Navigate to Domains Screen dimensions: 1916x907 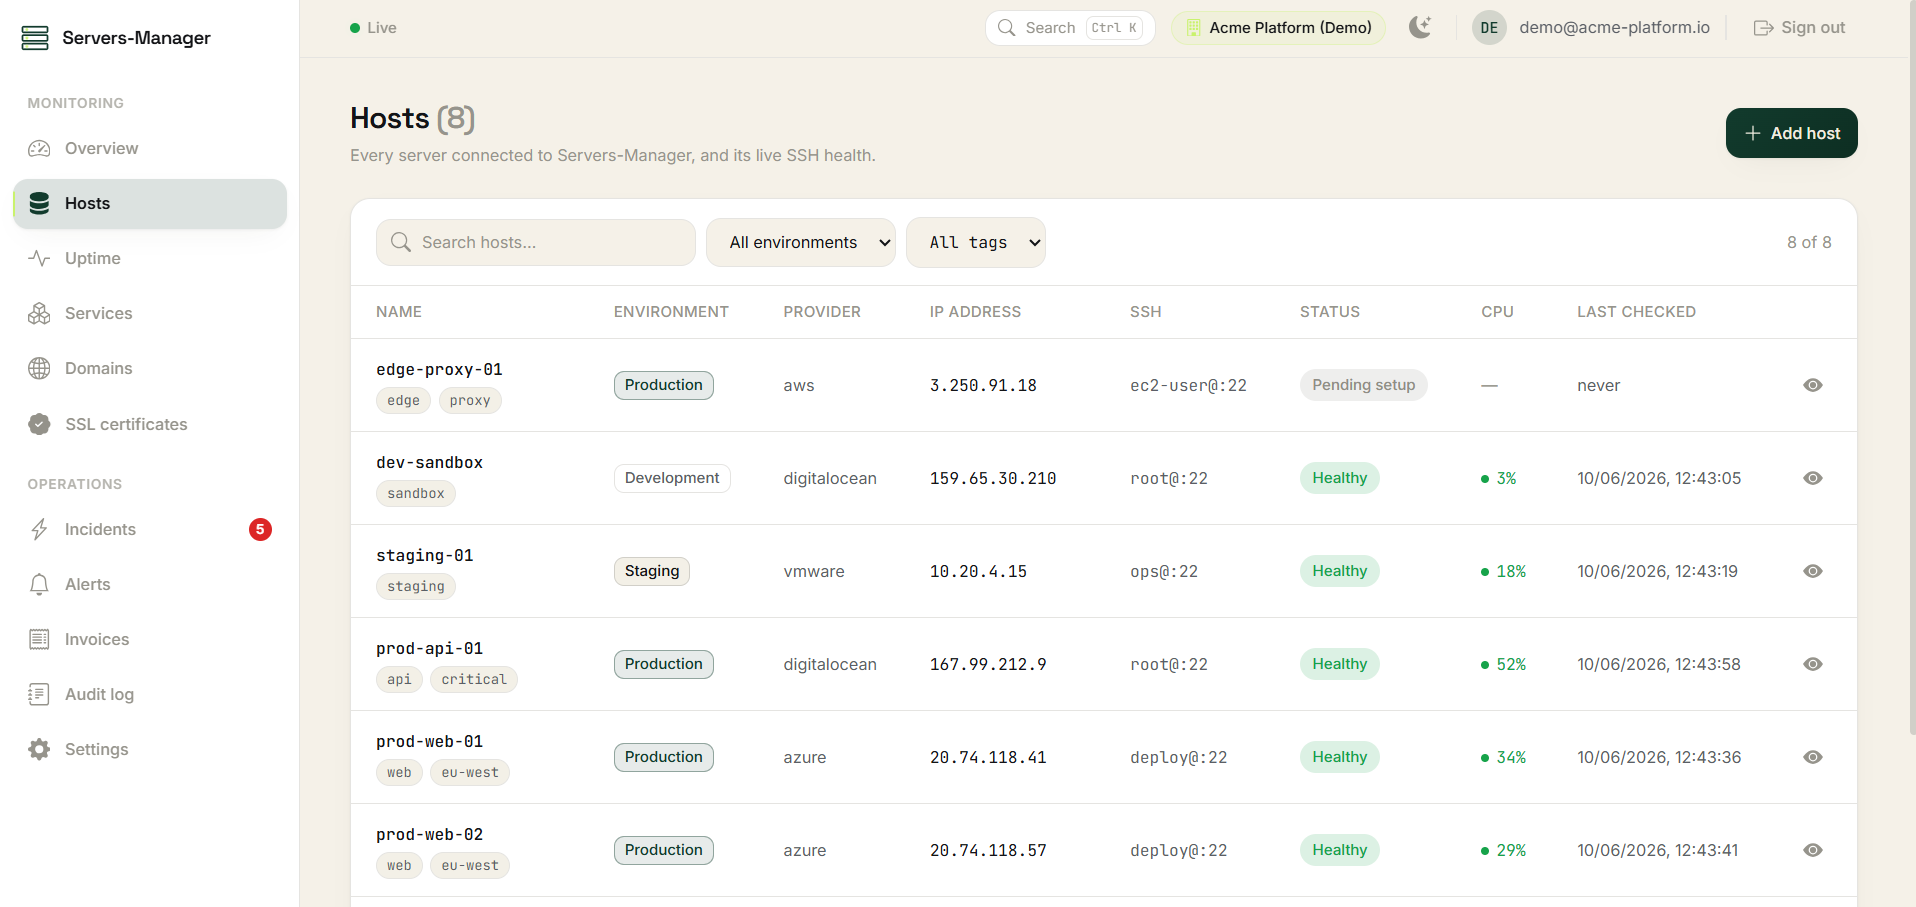150,368
